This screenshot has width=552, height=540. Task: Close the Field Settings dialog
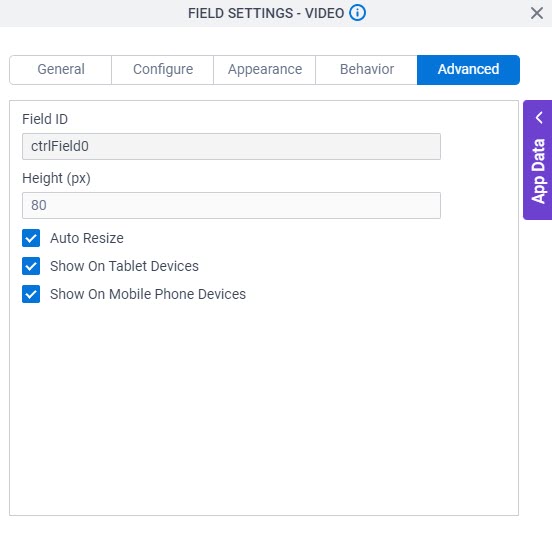tap(537, 13)
